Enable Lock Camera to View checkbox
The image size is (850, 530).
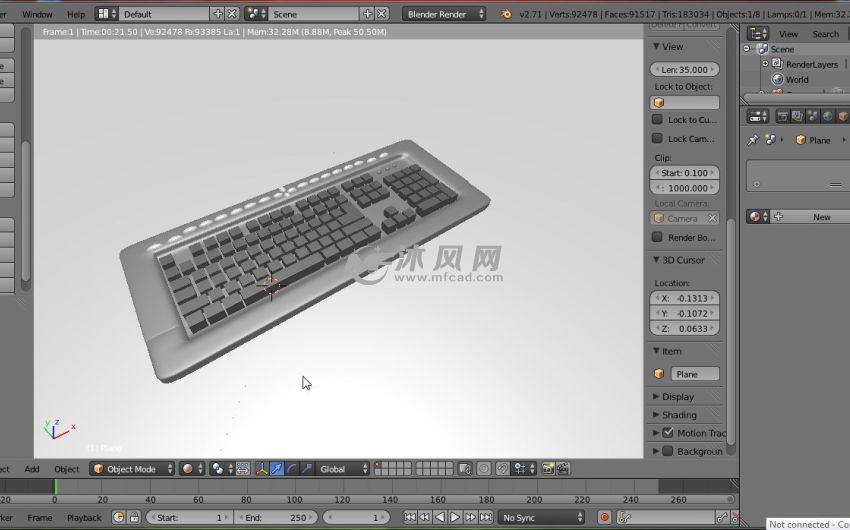658,139
